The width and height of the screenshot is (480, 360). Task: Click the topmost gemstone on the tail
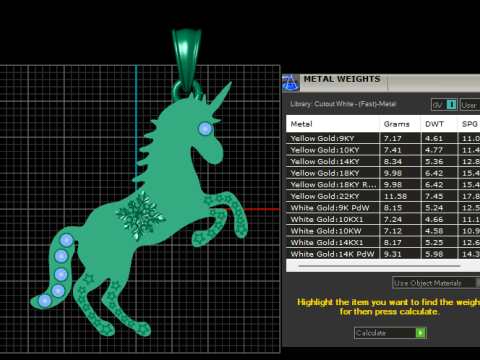coord(66,240)
